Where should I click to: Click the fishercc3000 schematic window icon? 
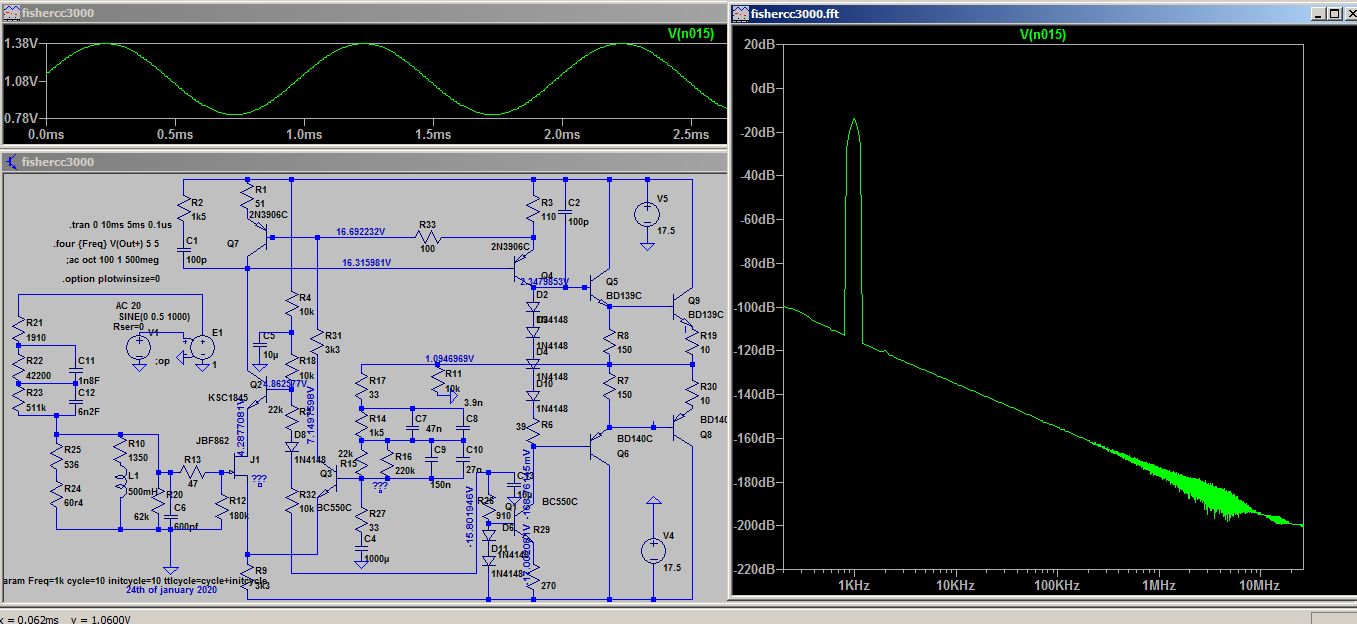pos(11,161)
